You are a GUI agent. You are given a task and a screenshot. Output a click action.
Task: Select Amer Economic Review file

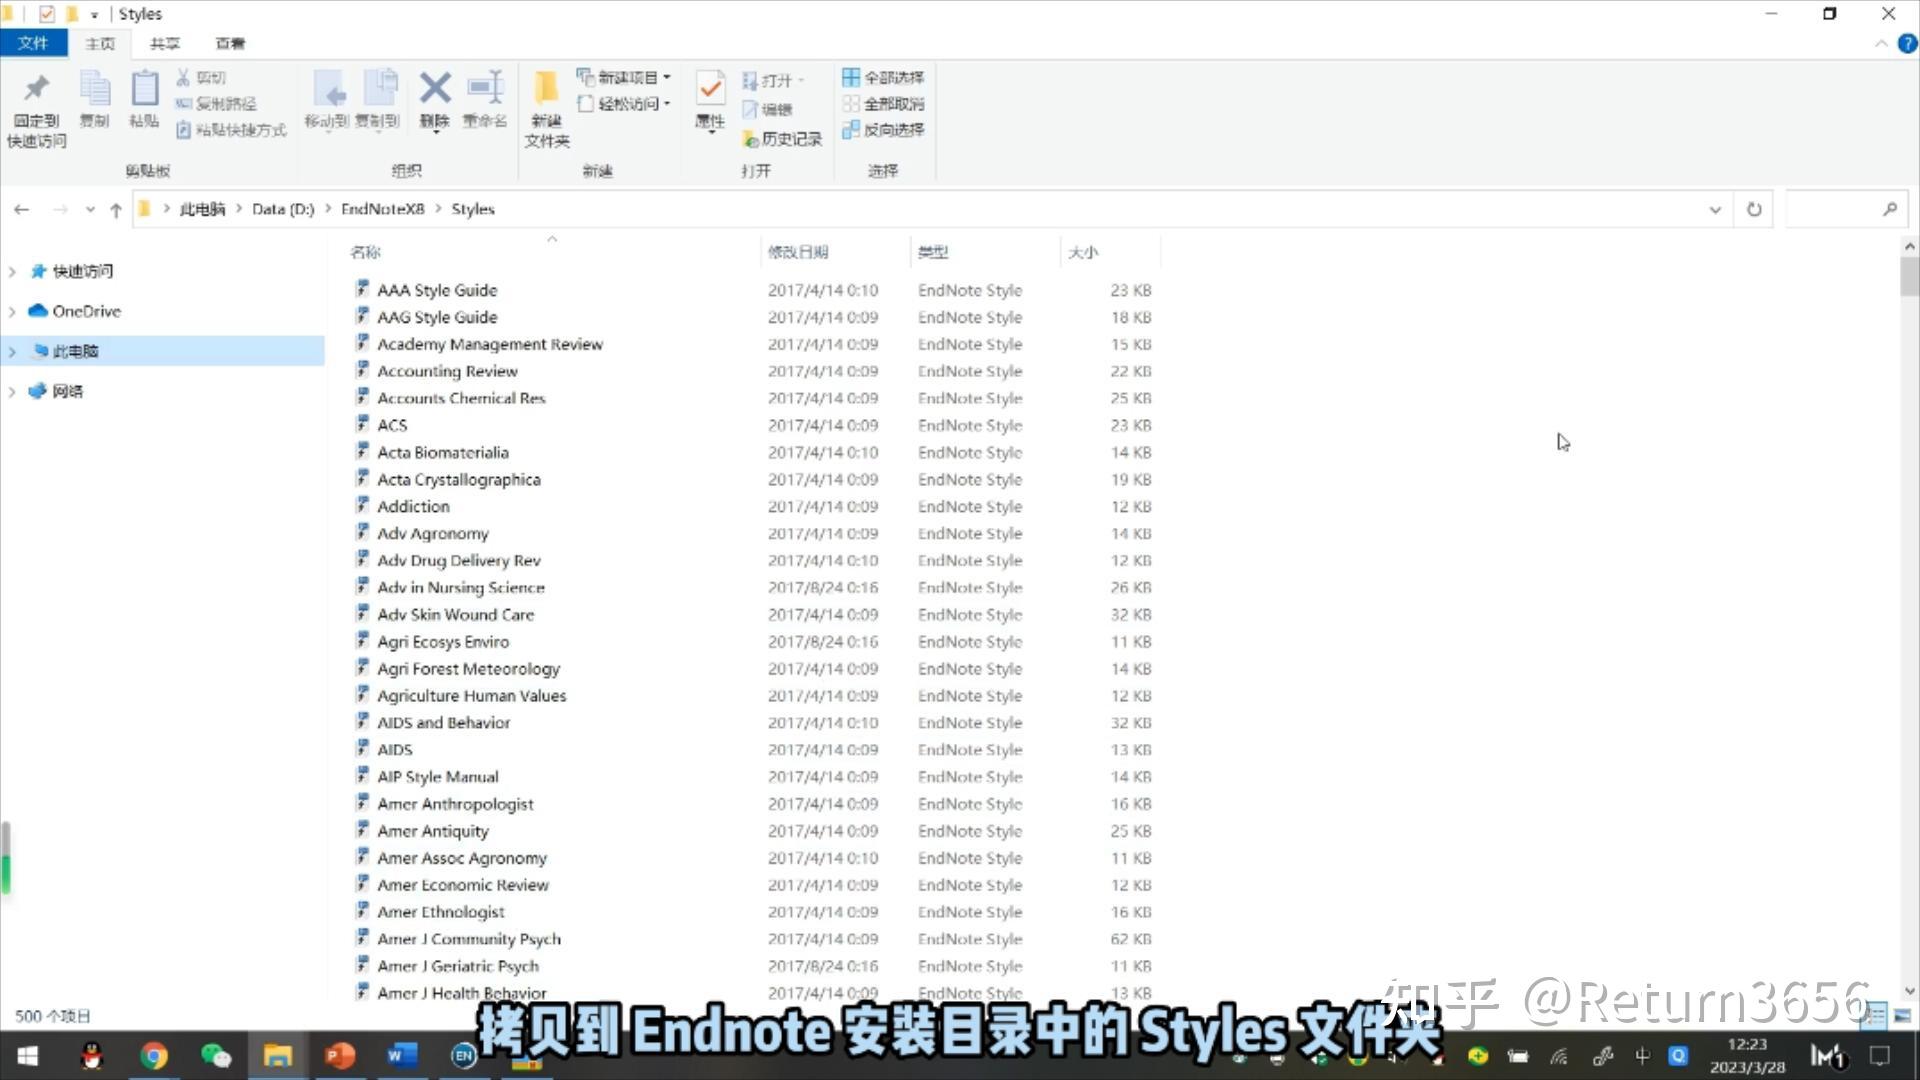pyautogui.click(x=463, y=884)
